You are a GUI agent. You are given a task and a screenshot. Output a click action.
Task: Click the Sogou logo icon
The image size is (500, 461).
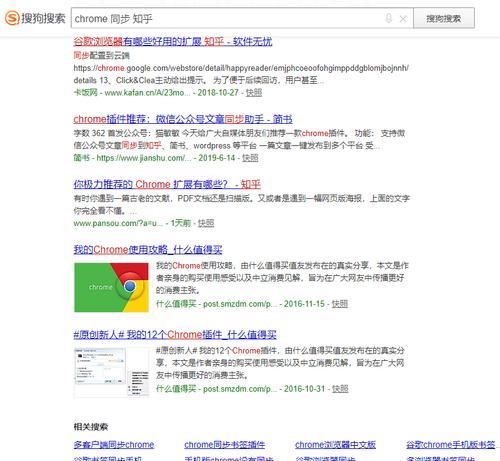coord(12,18)
